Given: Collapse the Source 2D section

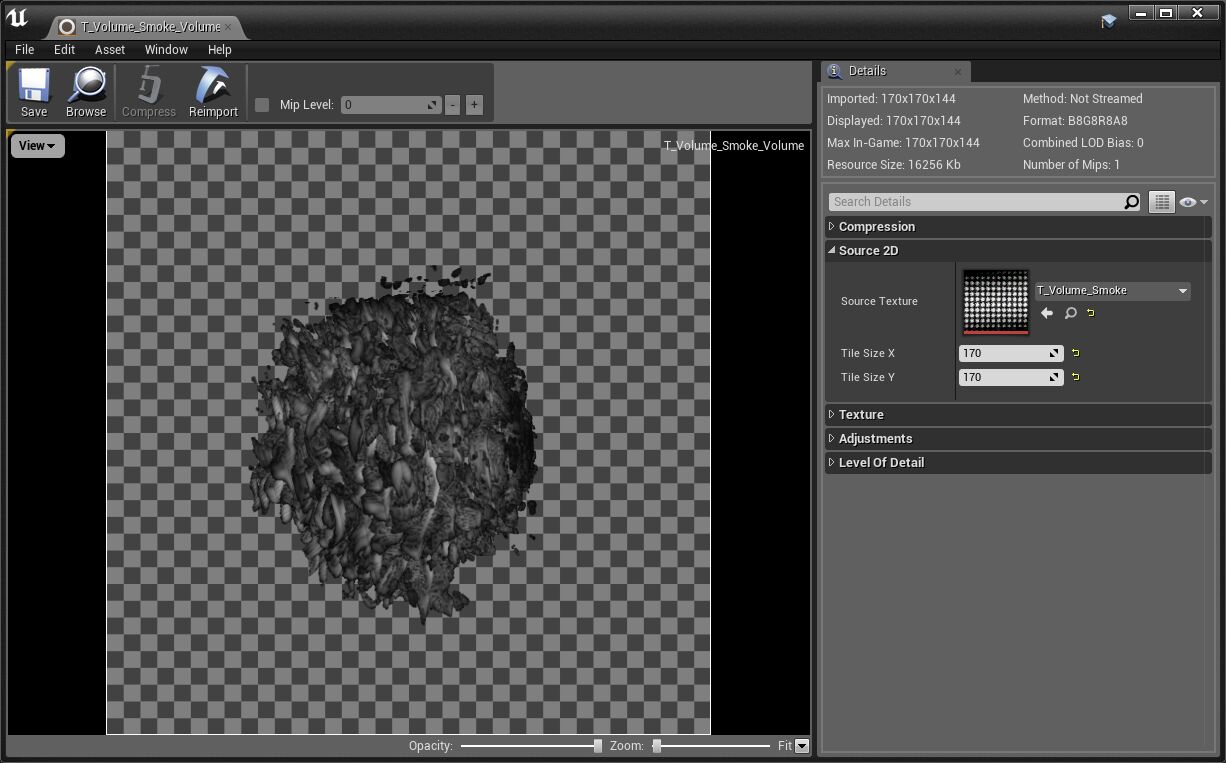Looking at the screenshot, I should pyautogui.click(x=868, y=251).
